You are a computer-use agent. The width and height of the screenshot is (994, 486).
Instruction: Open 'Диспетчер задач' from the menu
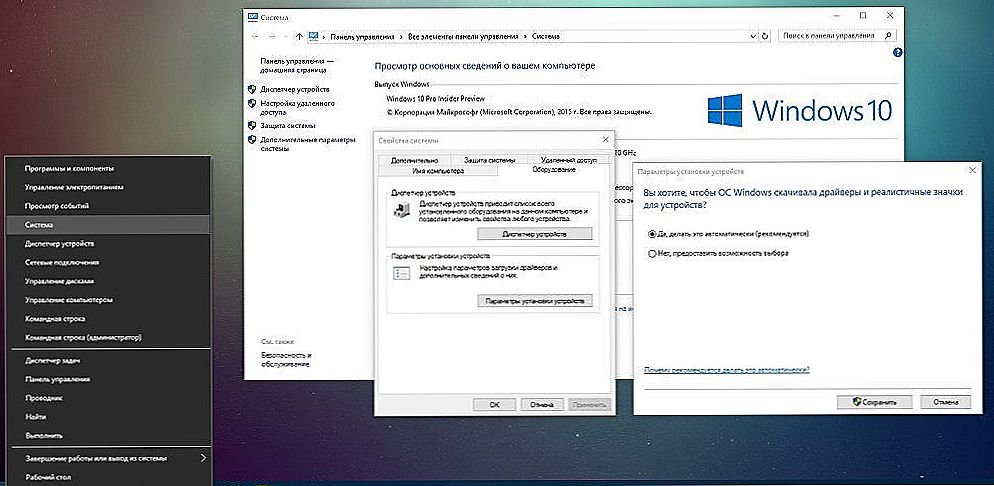pos(107,361)
